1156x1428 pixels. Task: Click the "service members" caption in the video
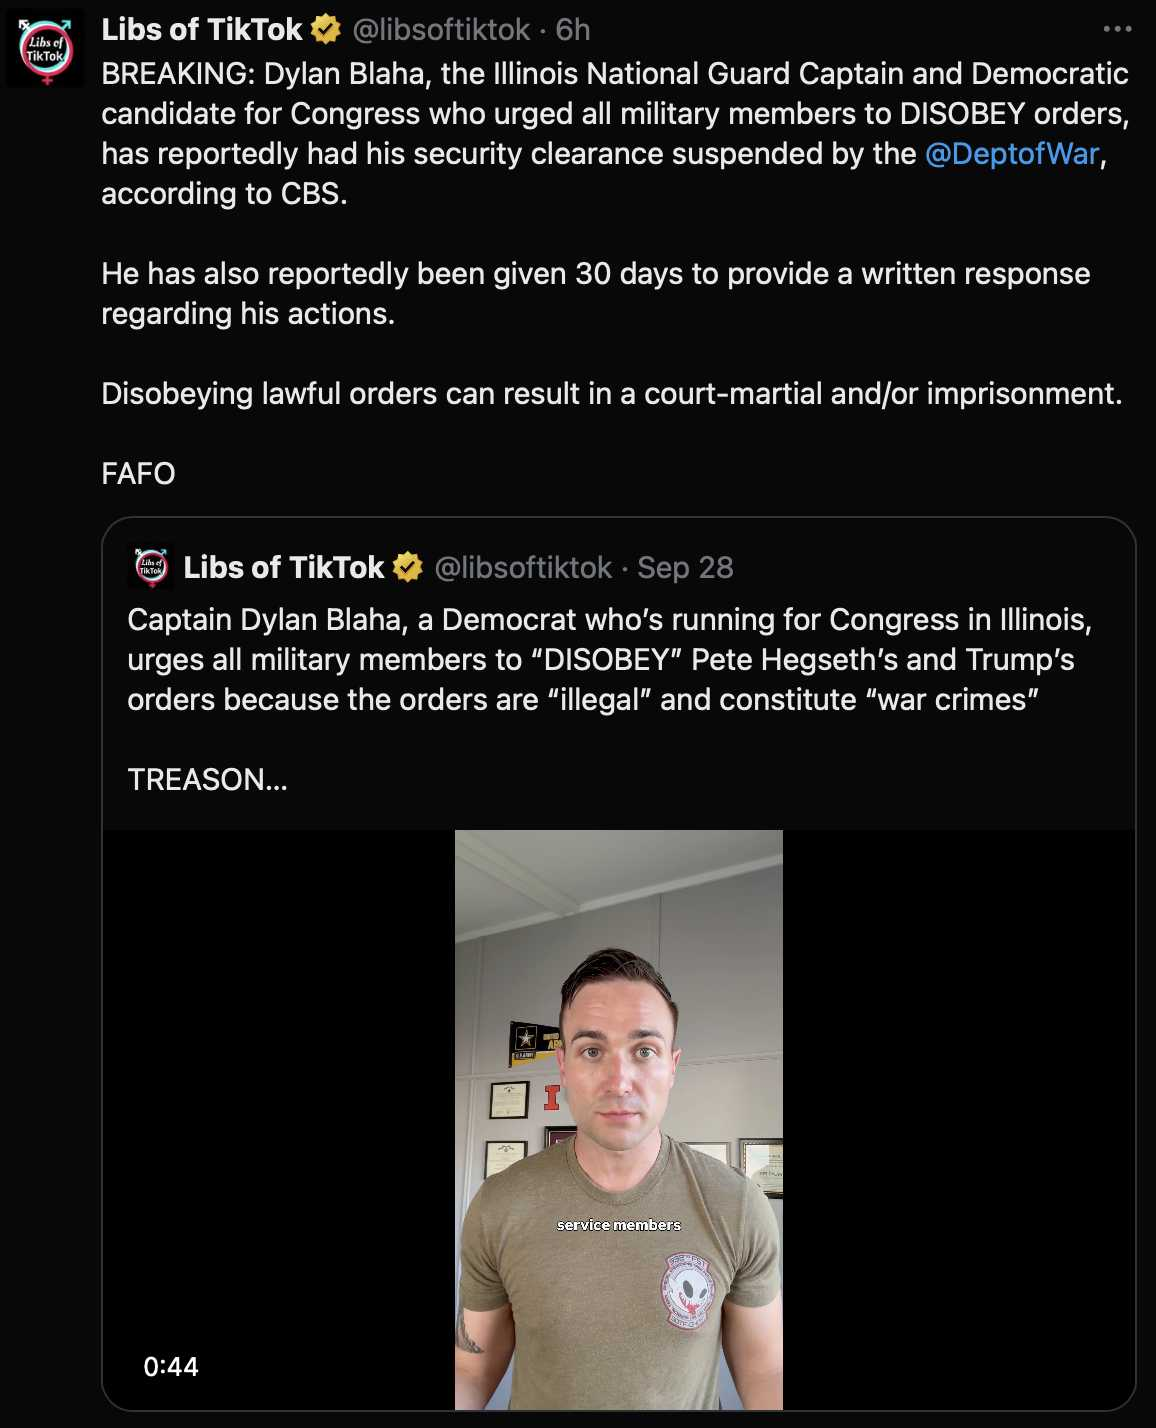point(619,1225)
